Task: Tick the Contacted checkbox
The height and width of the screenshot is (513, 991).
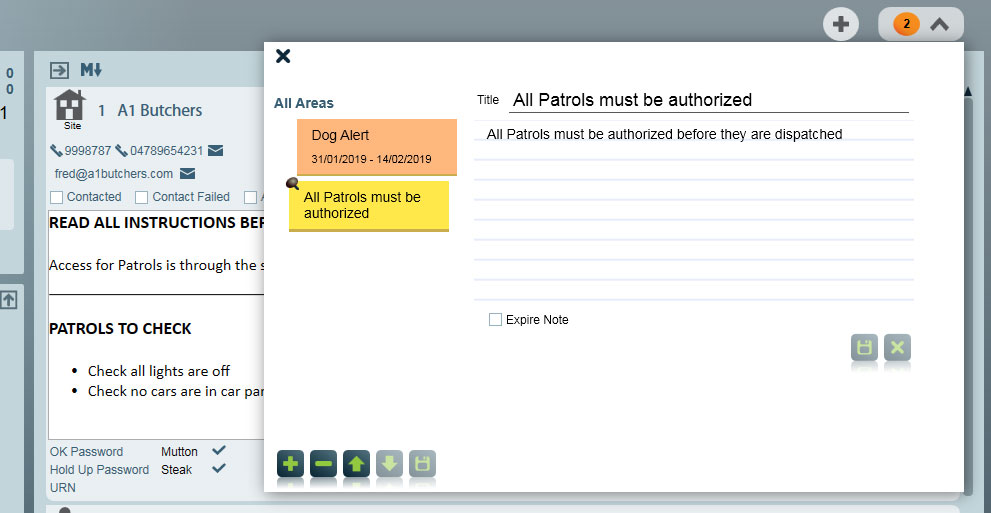Action: point(56,197)
